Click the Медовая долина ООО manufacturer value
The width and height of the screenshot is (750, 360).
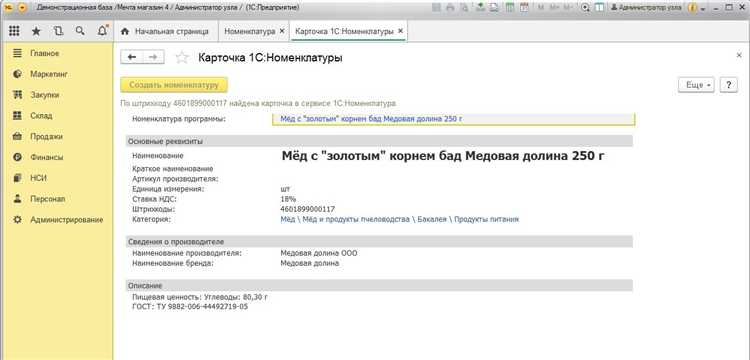[319, 253]
